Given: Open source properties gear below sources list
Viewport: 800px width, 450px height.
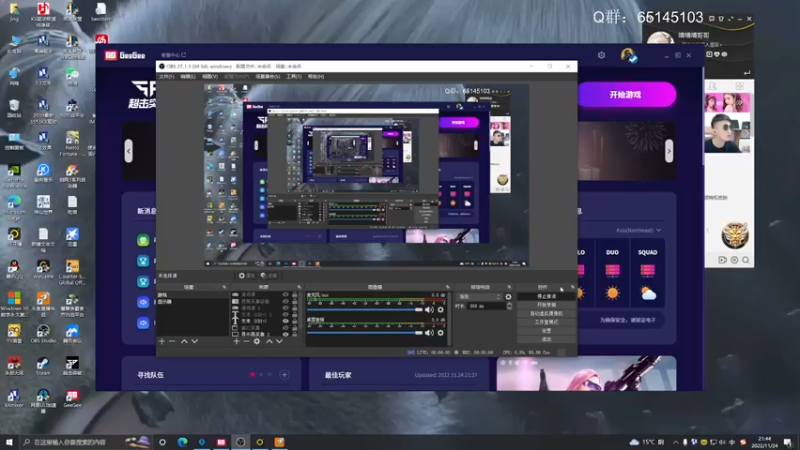Looking at the screenshot, I should (x=257, y=341).
